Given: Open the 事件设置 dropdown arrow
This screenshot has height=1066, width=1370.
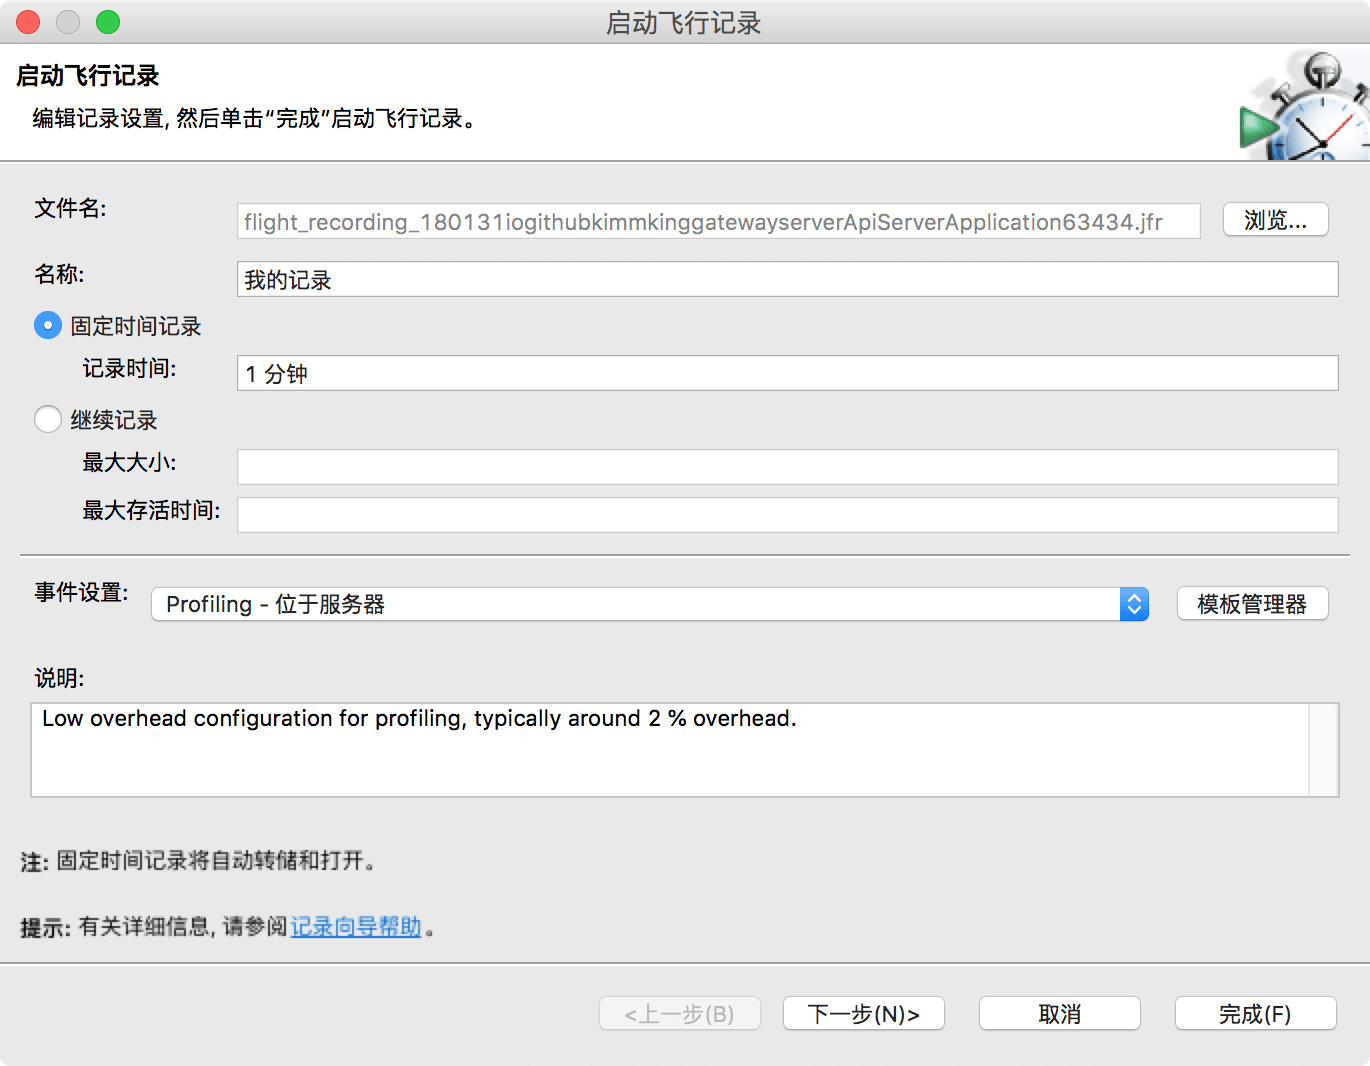Looking at the screenshot, I should [1134, 604].
